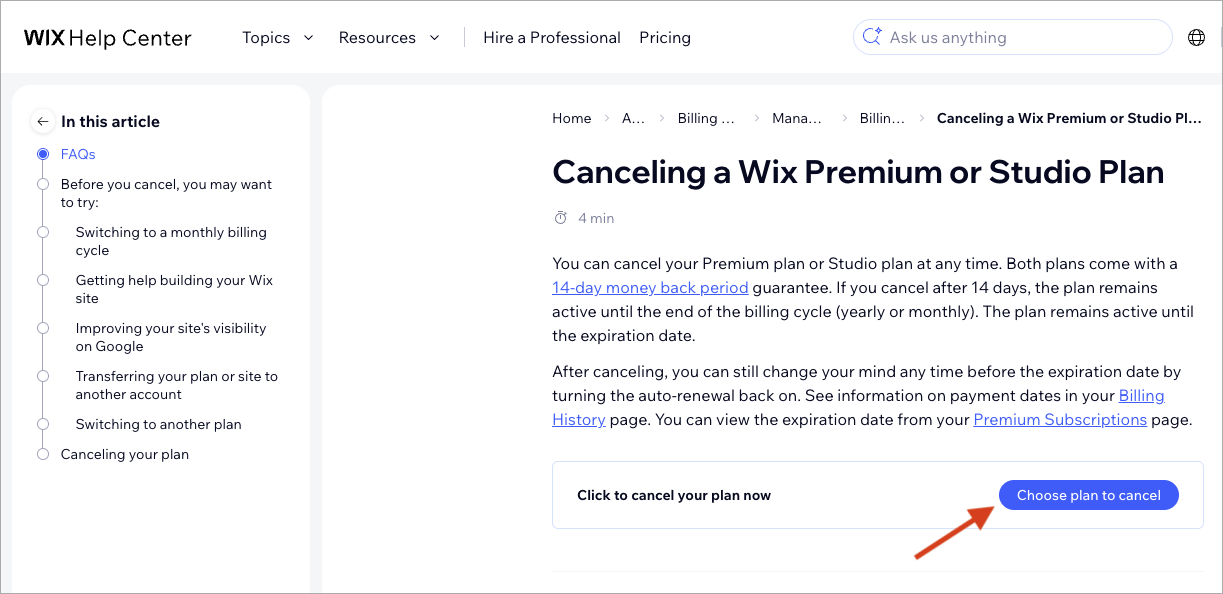Jump to Switching to another plan section
The image size is (1223, 594).
pos(158,424)
